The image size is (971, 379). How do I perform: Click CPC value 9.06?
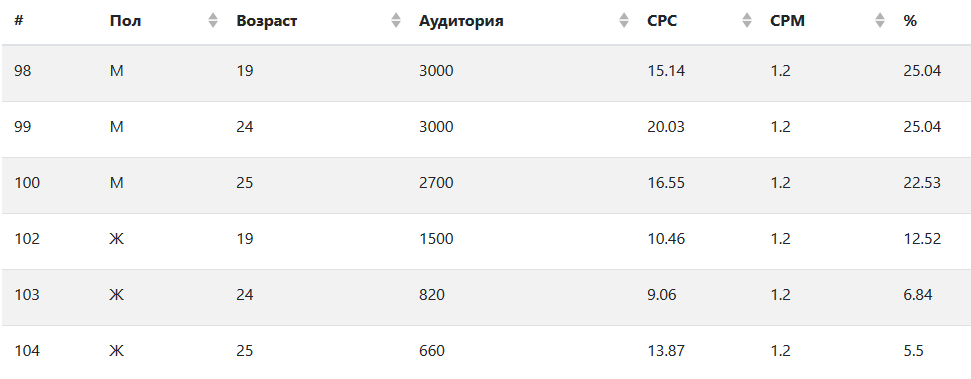click(661, 295)
